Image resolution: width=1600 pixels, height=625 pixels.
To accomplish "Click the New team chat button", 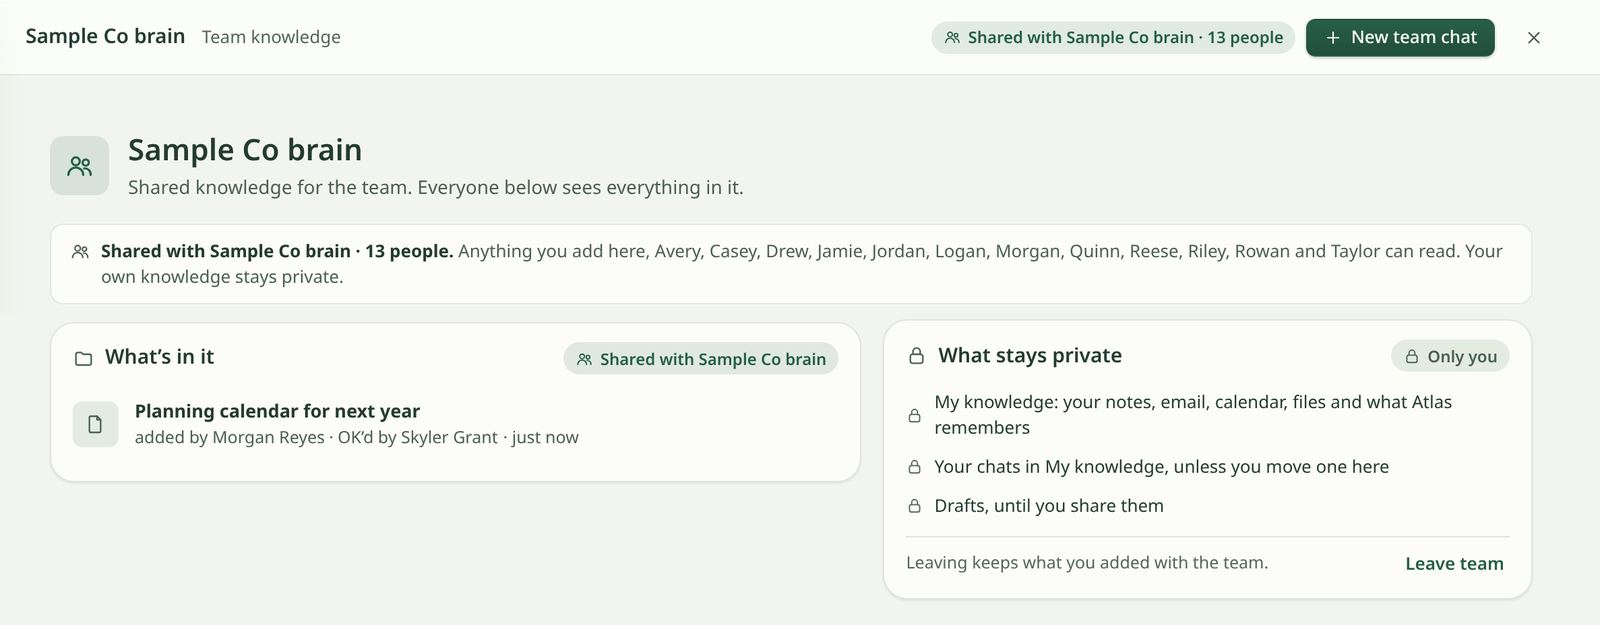I will pos(1400,37).
